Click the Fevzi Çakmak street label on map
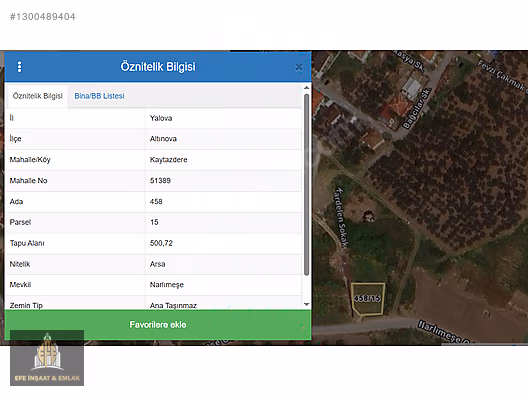Screen dimensions: 528x396 point(502,75)
